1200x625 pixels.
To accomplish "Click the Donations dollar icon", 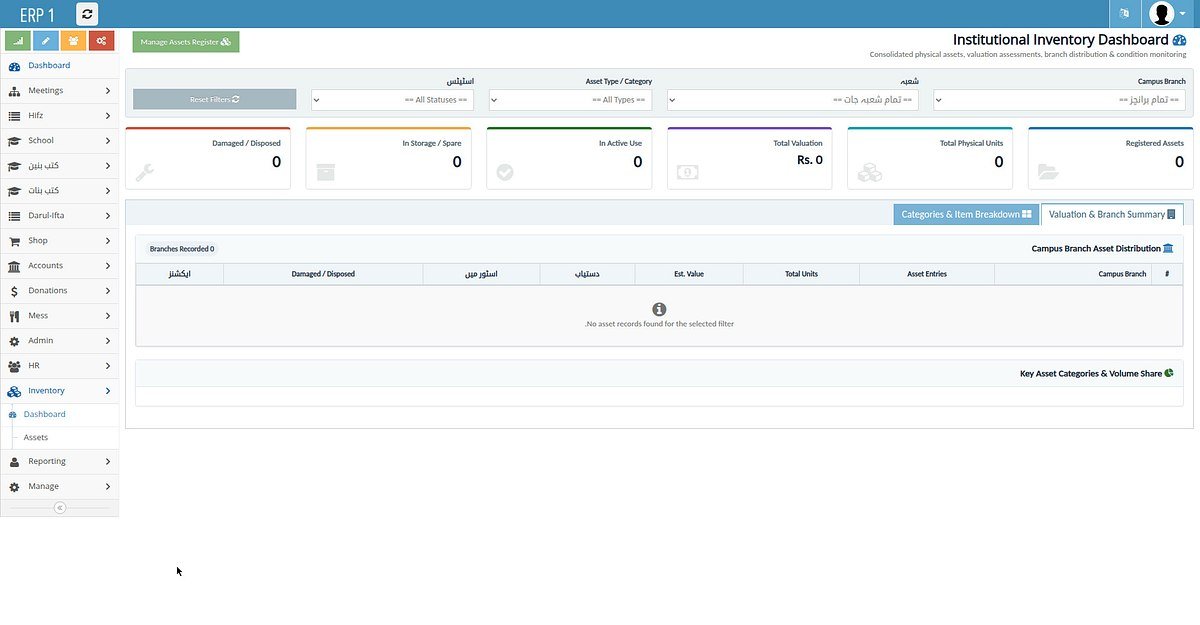I will [x=14, y=291].
